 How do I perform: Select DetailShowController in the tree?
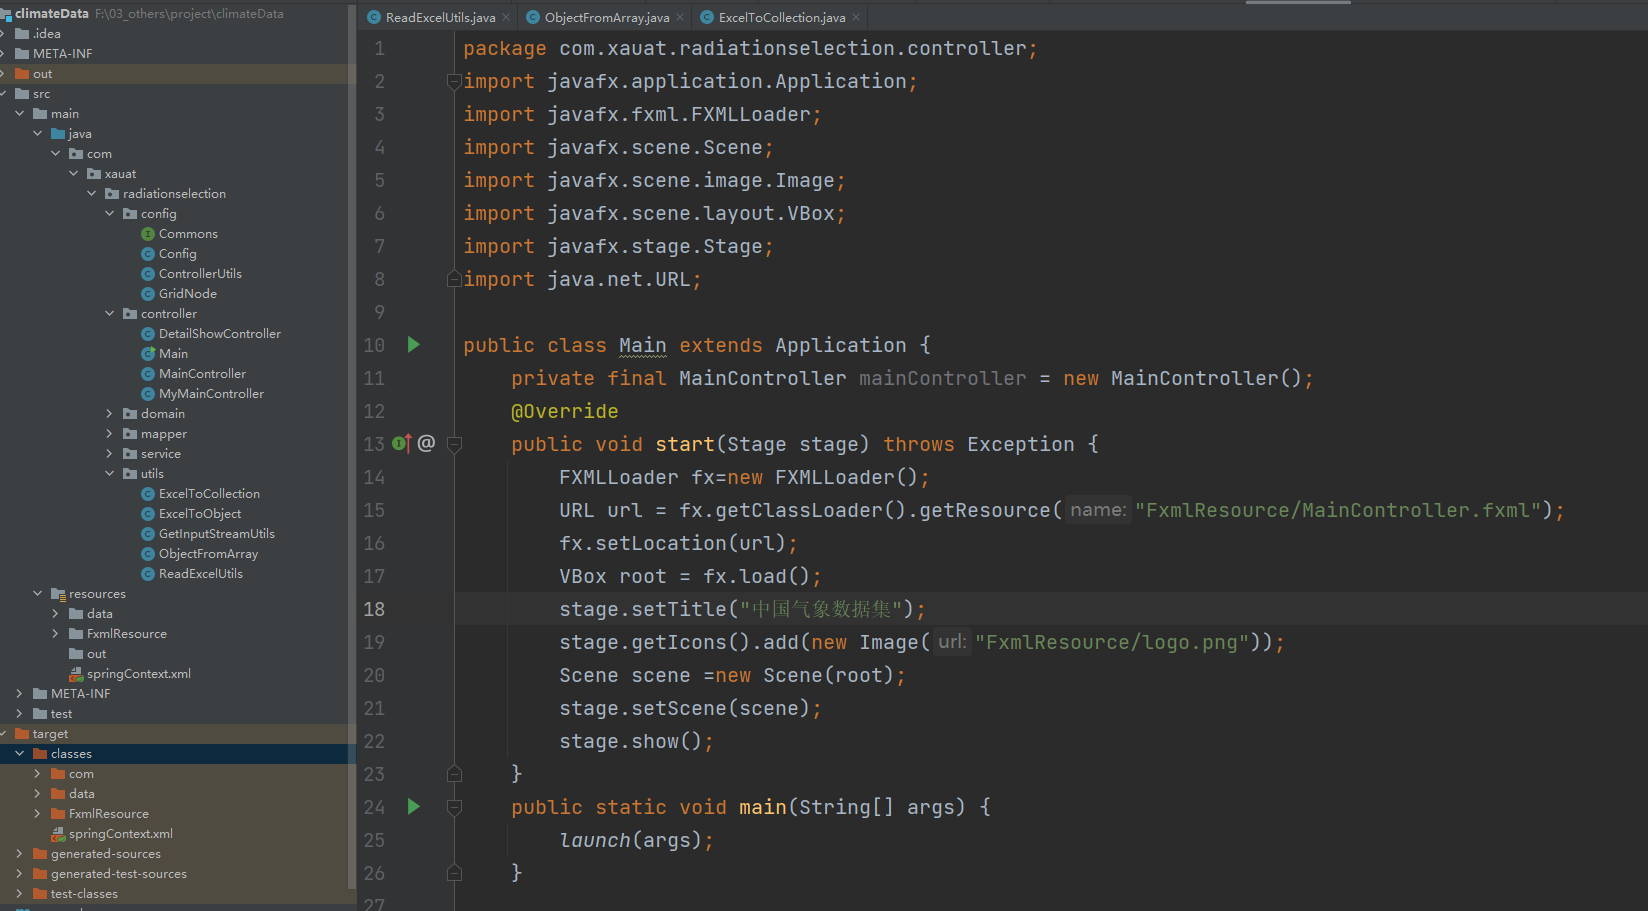click(219, 334)
